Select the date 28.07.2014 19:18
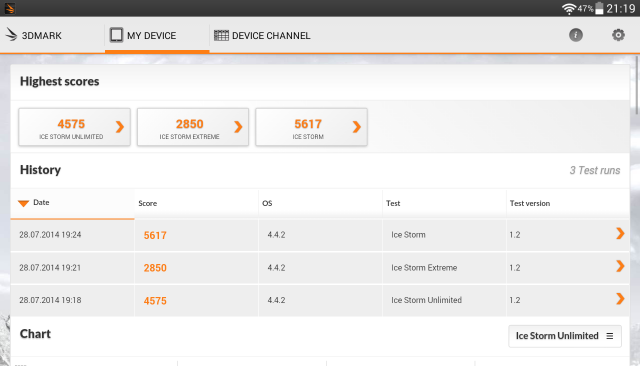640x366 pixels. pyautogui.click(x=50, y=300)
